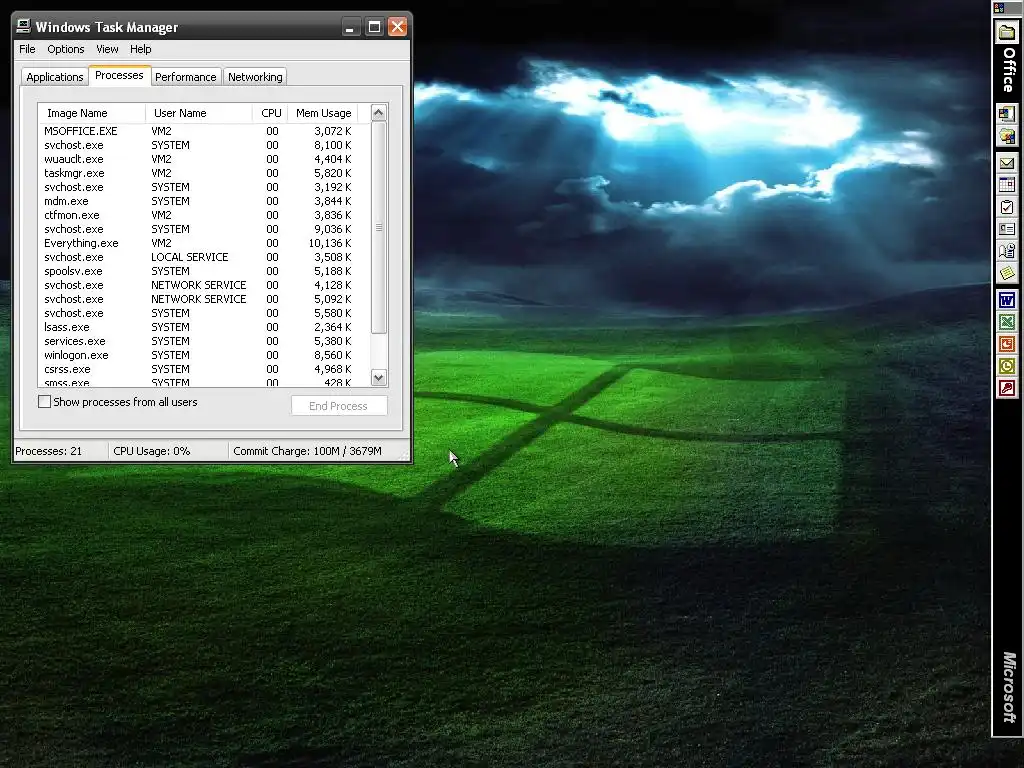Image resolution: width=1024 pixels, height=768 pixels.
Task: Click the 8,100 K memory value
Action: pyautogui.click(x=332, y=145)
